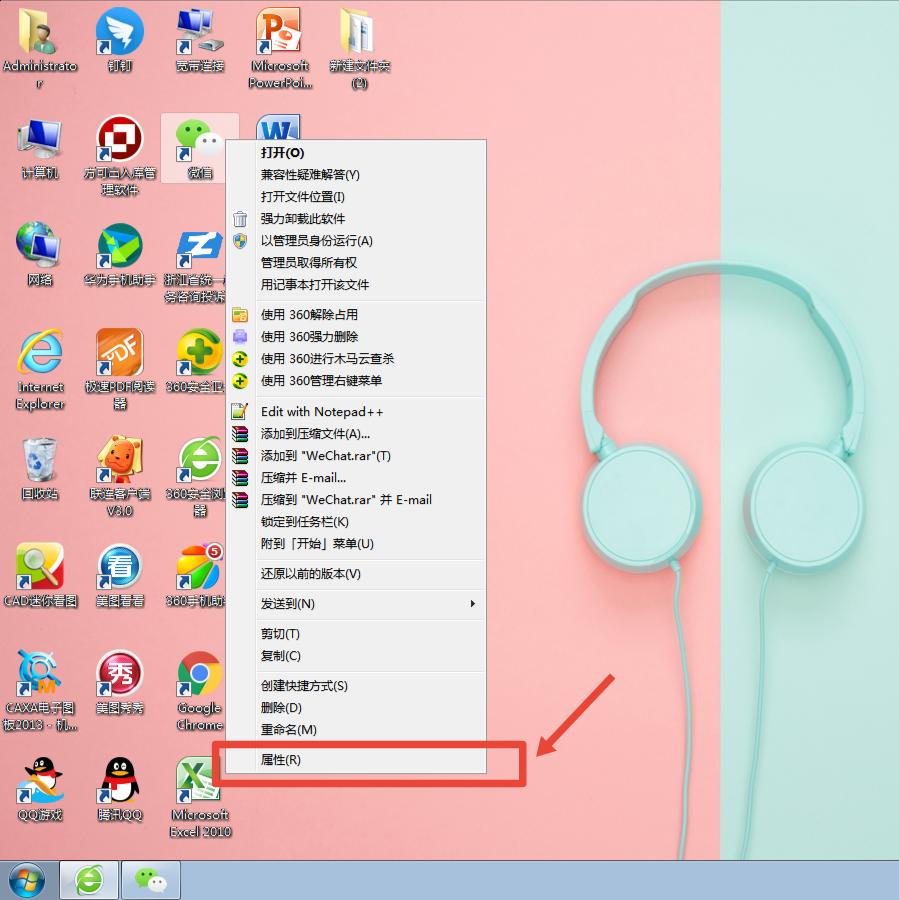Image resolution: width=899 pixels, height=900 pixels.
Task: Choose 打开文件位置(I) menu entry
Action: [x=356, y=197]
